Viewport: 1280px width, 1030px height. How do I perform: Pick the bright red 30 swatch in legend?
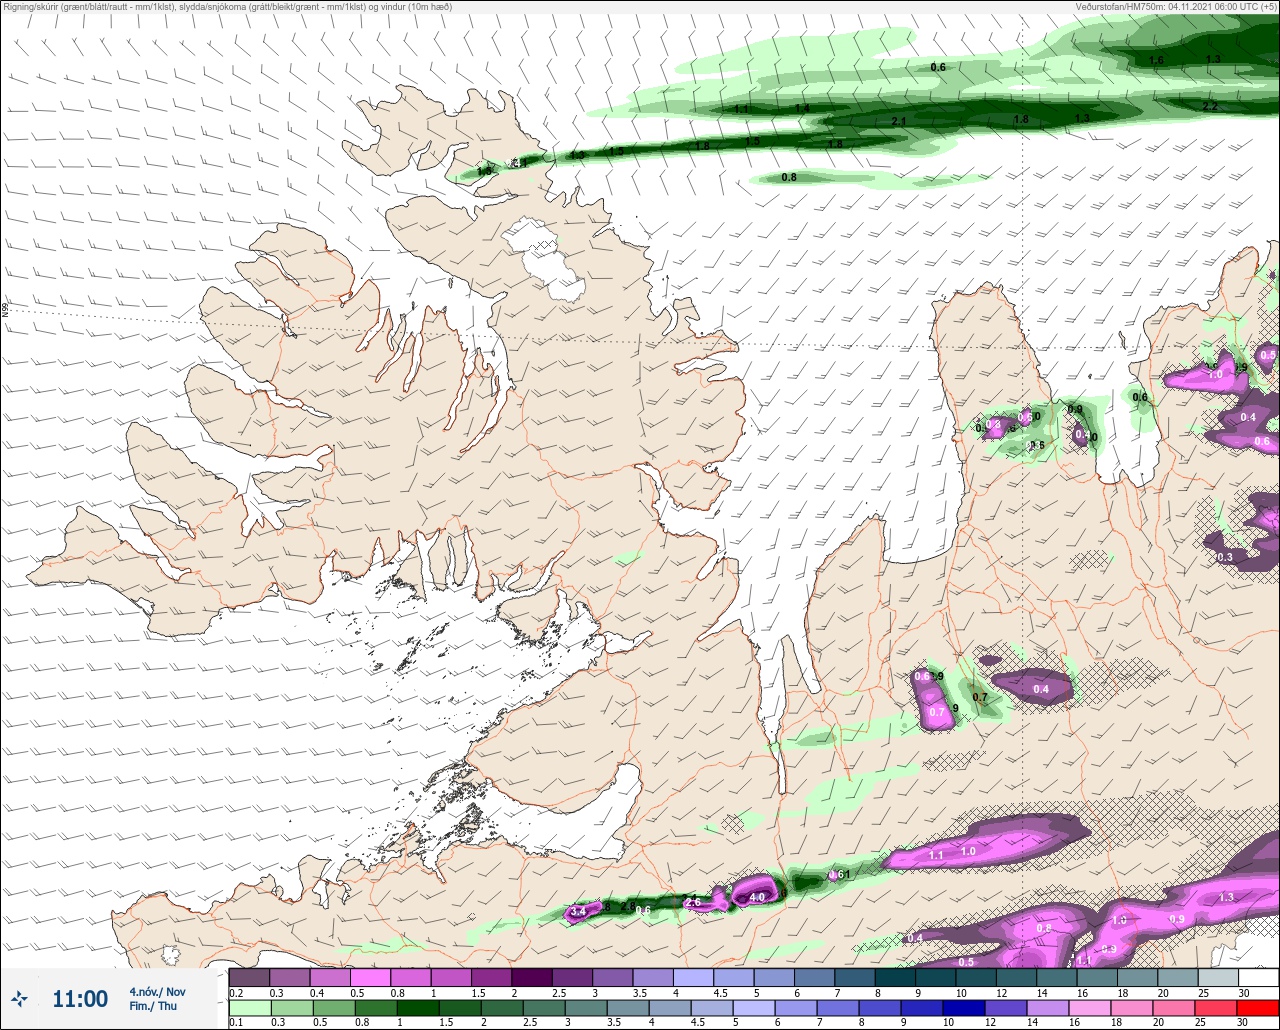(x=1258, y=1007)
